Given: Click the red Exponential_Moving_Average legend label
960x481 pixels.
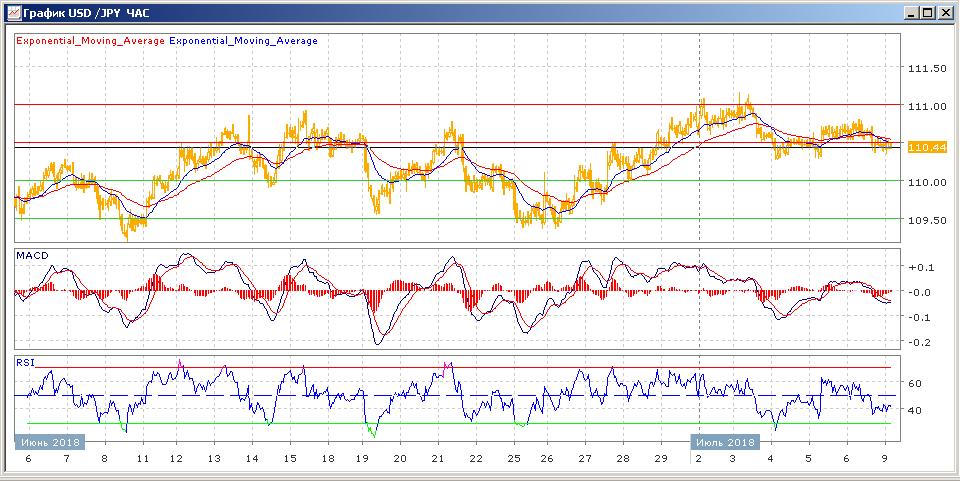Looking at the screenshot, I should (x=90, y=41).
